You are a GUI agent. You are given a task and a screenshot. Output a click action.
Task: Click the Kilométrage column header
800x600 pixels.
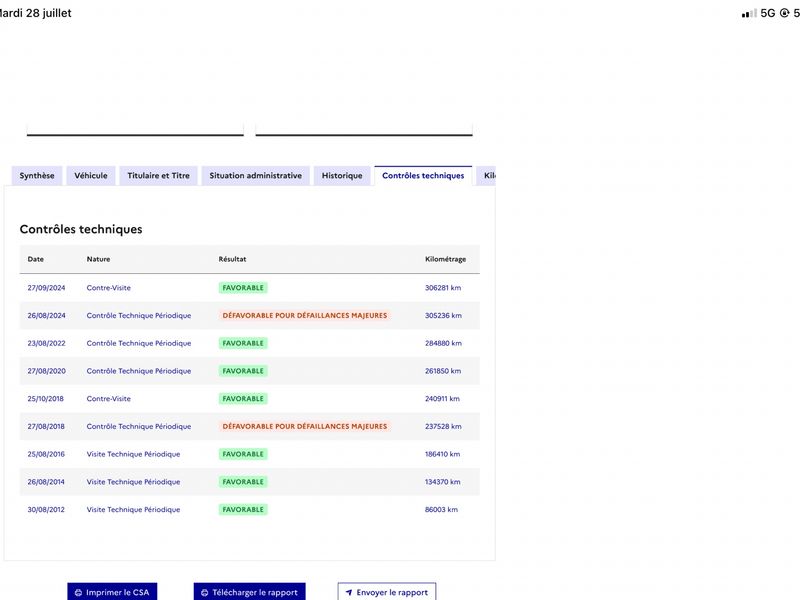pos(445,259)
